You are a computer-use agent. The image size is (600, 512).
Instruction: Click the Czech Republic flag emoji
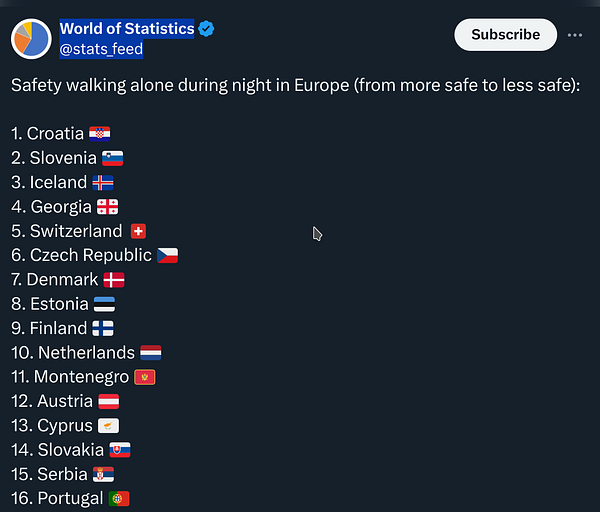point(167,255)
